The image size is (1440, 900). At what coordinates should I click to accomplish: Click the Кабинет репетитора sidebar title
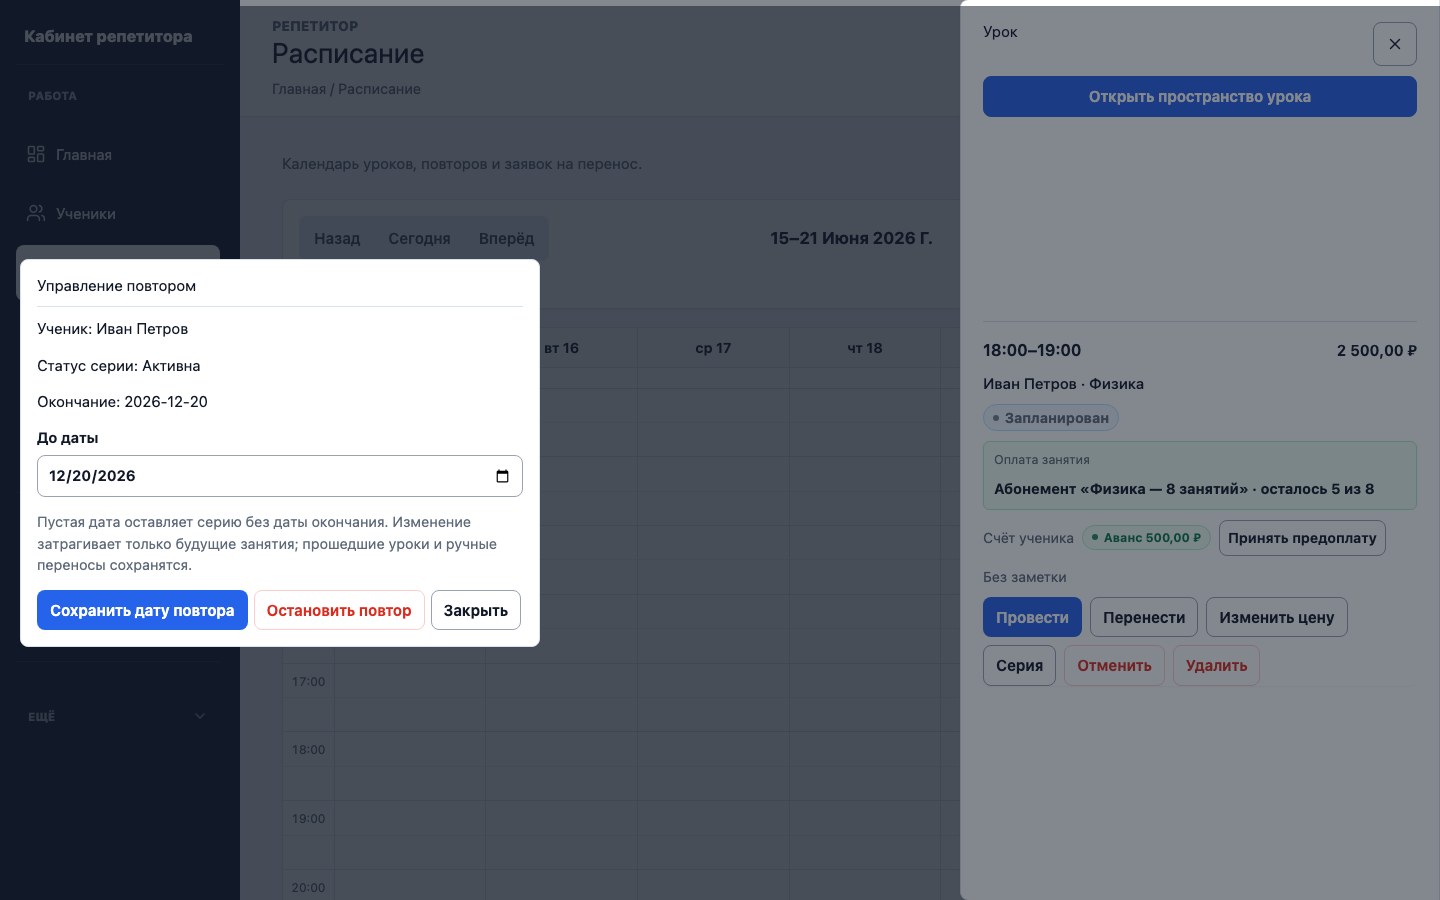tap(108, 36)
